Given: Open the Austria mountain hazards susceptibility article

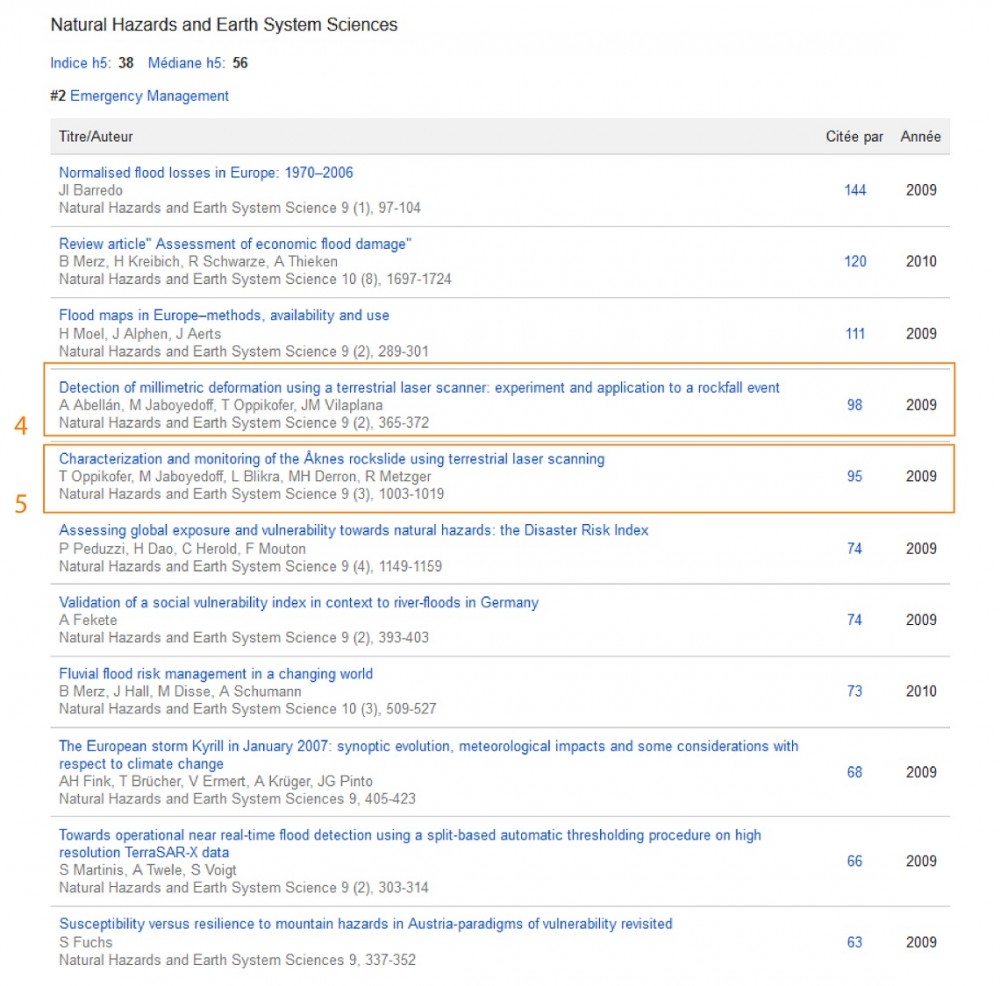Looking at the screenshot, I should point(365,924).
